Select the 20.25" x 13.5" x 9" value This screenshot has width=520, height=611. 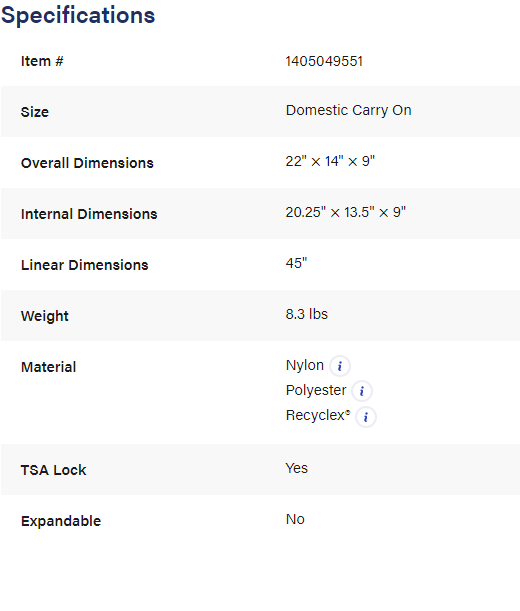coord(346,212)
